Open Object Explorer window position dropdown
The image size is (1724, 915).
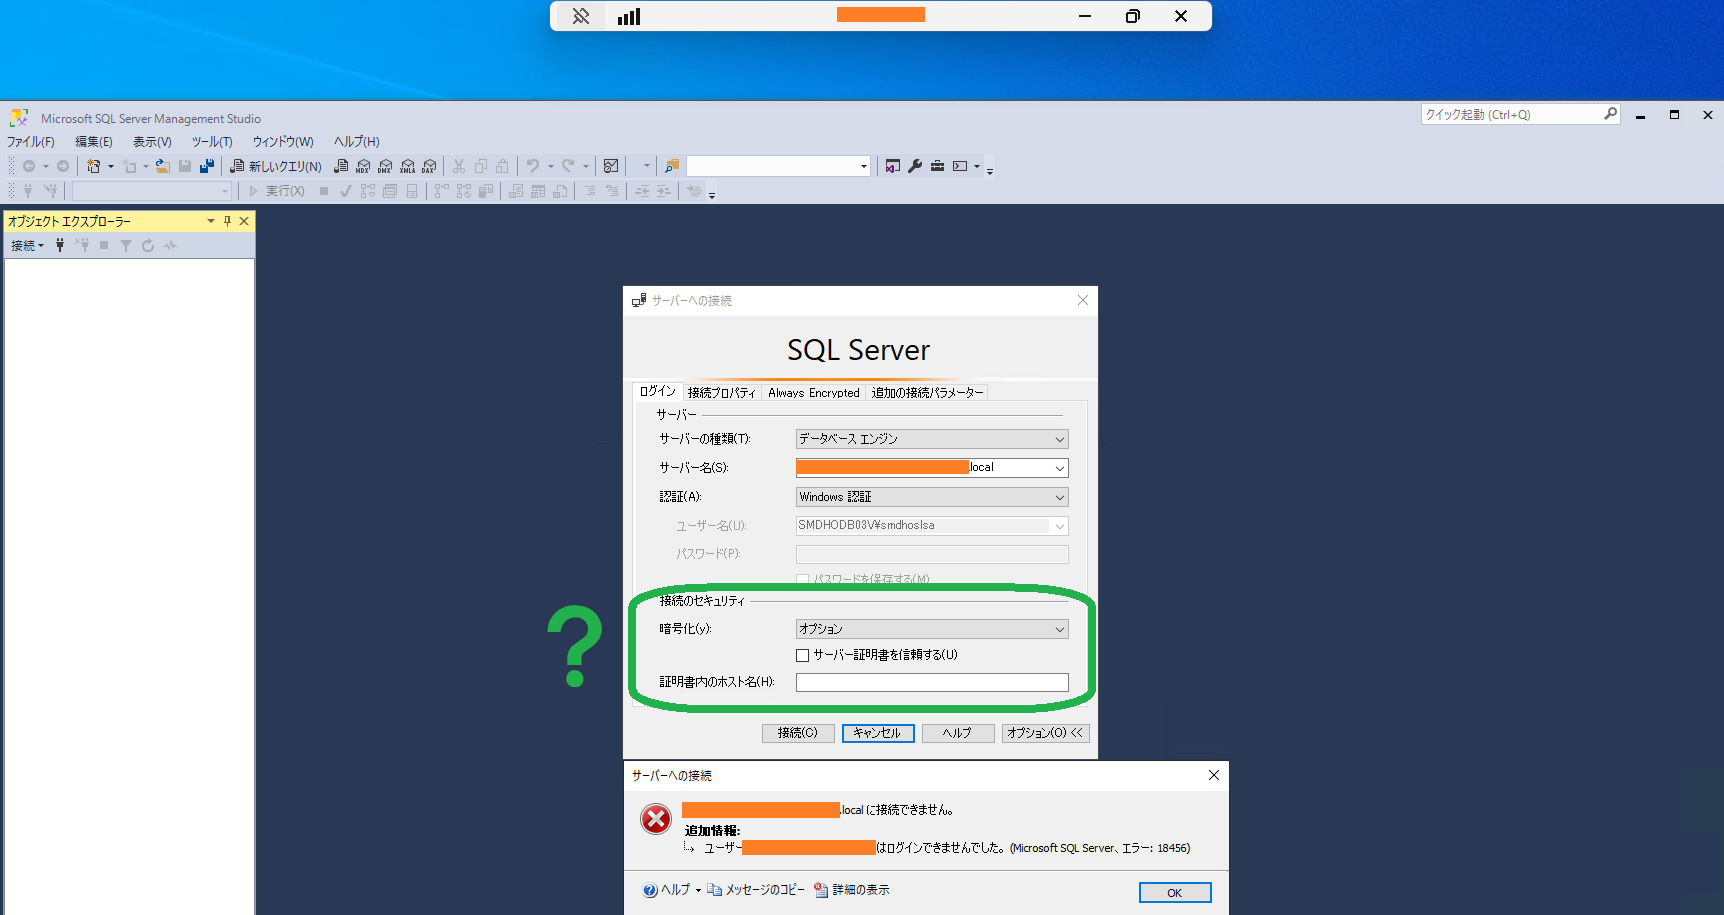click(211, 221)
